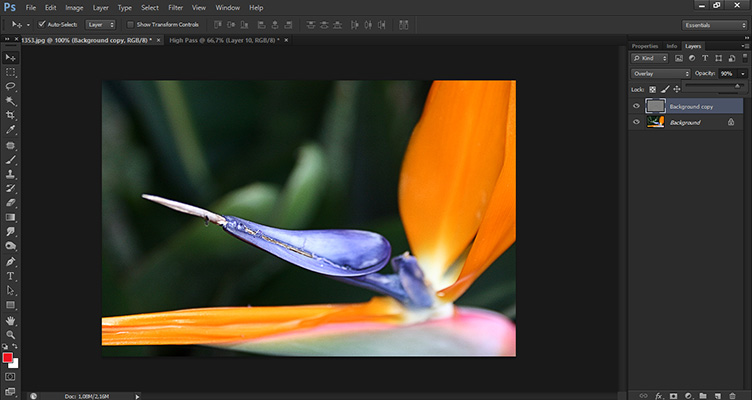Select the Magic Wand tool

[11, 101]
